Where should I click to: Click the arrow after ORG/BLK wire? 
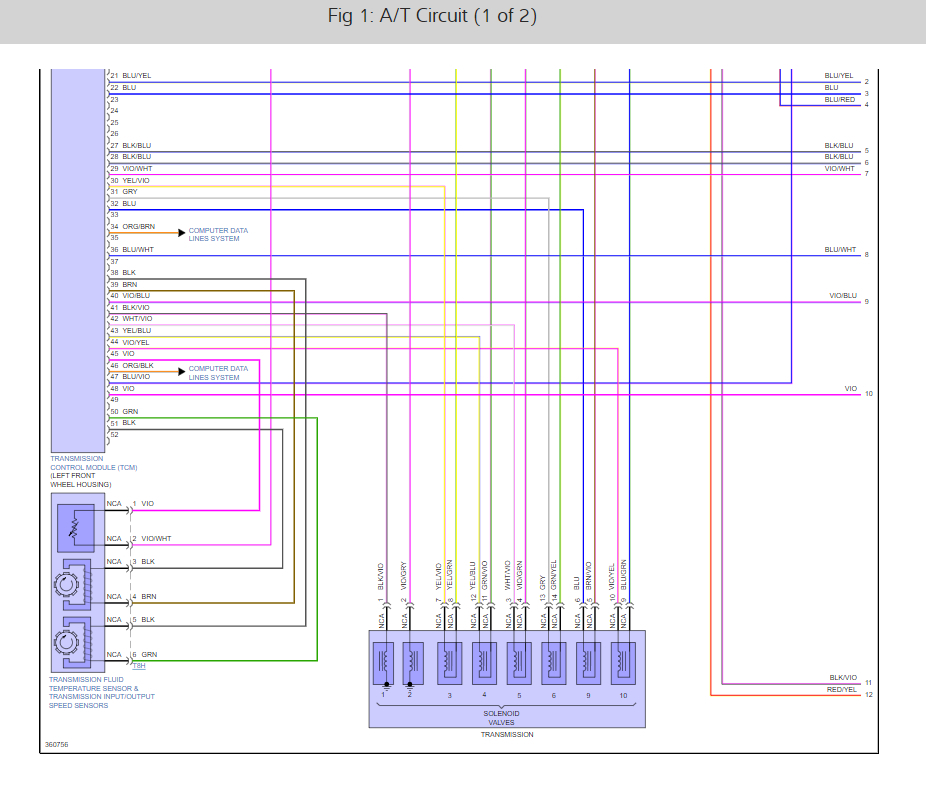click(182, 372)
